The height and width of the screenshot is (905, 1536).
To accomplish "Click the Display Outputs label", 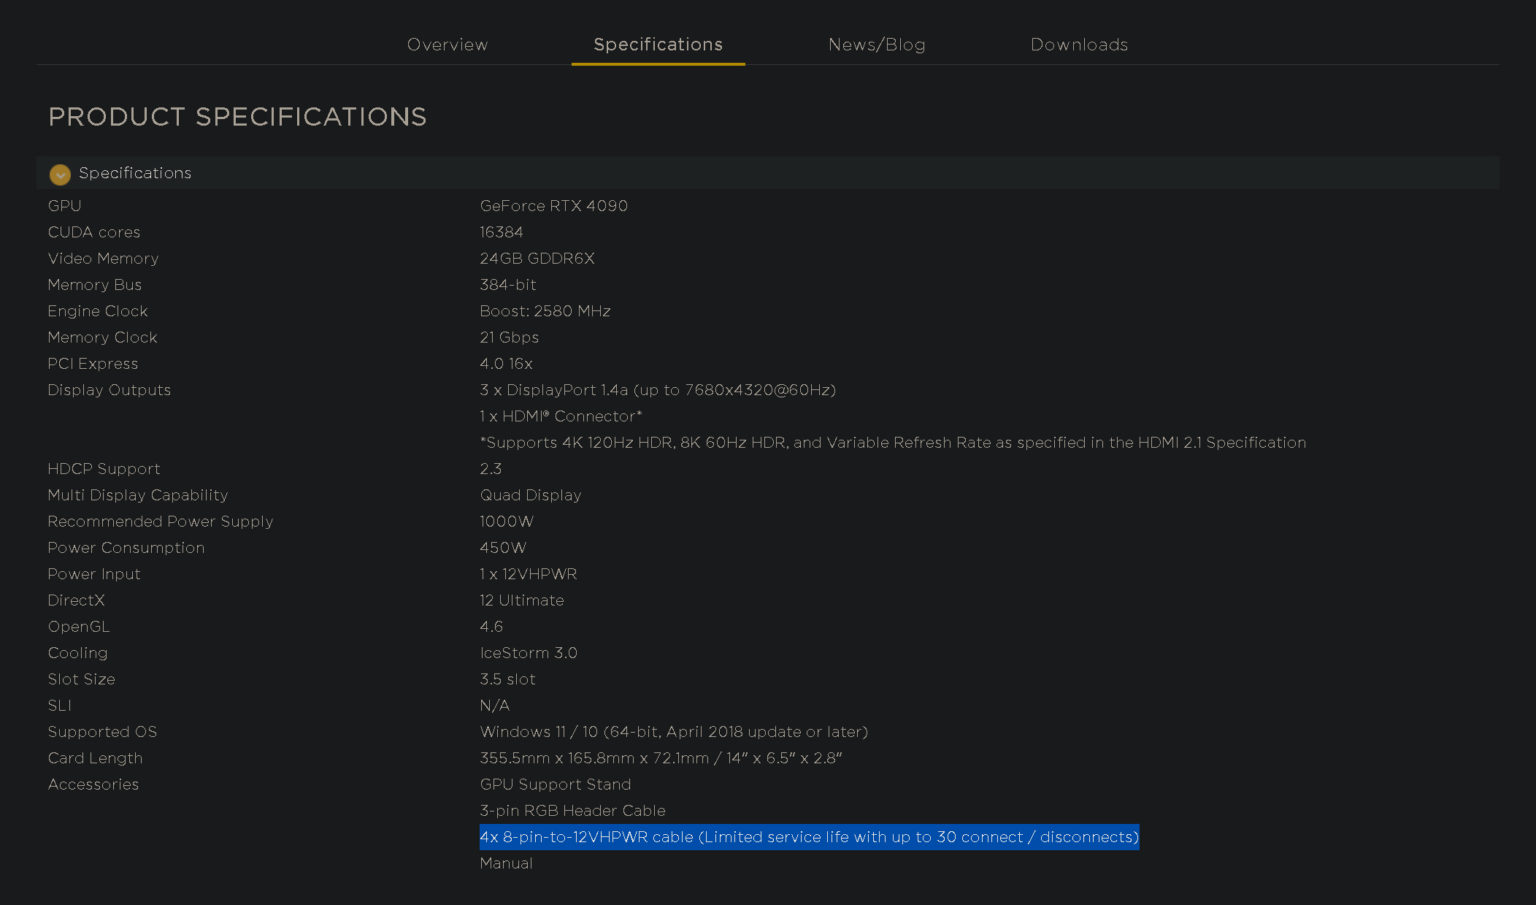I will pos(109,390).
